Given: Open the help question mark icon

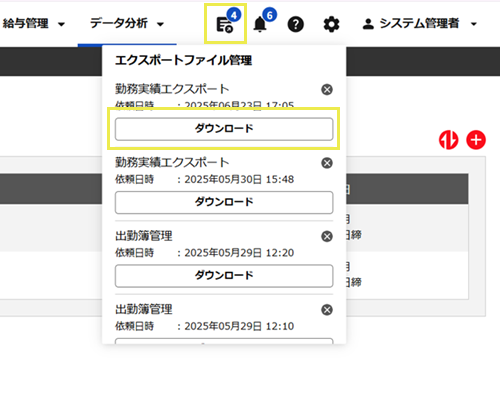Looking at the screenshot, I should click(x=296, y=24).
